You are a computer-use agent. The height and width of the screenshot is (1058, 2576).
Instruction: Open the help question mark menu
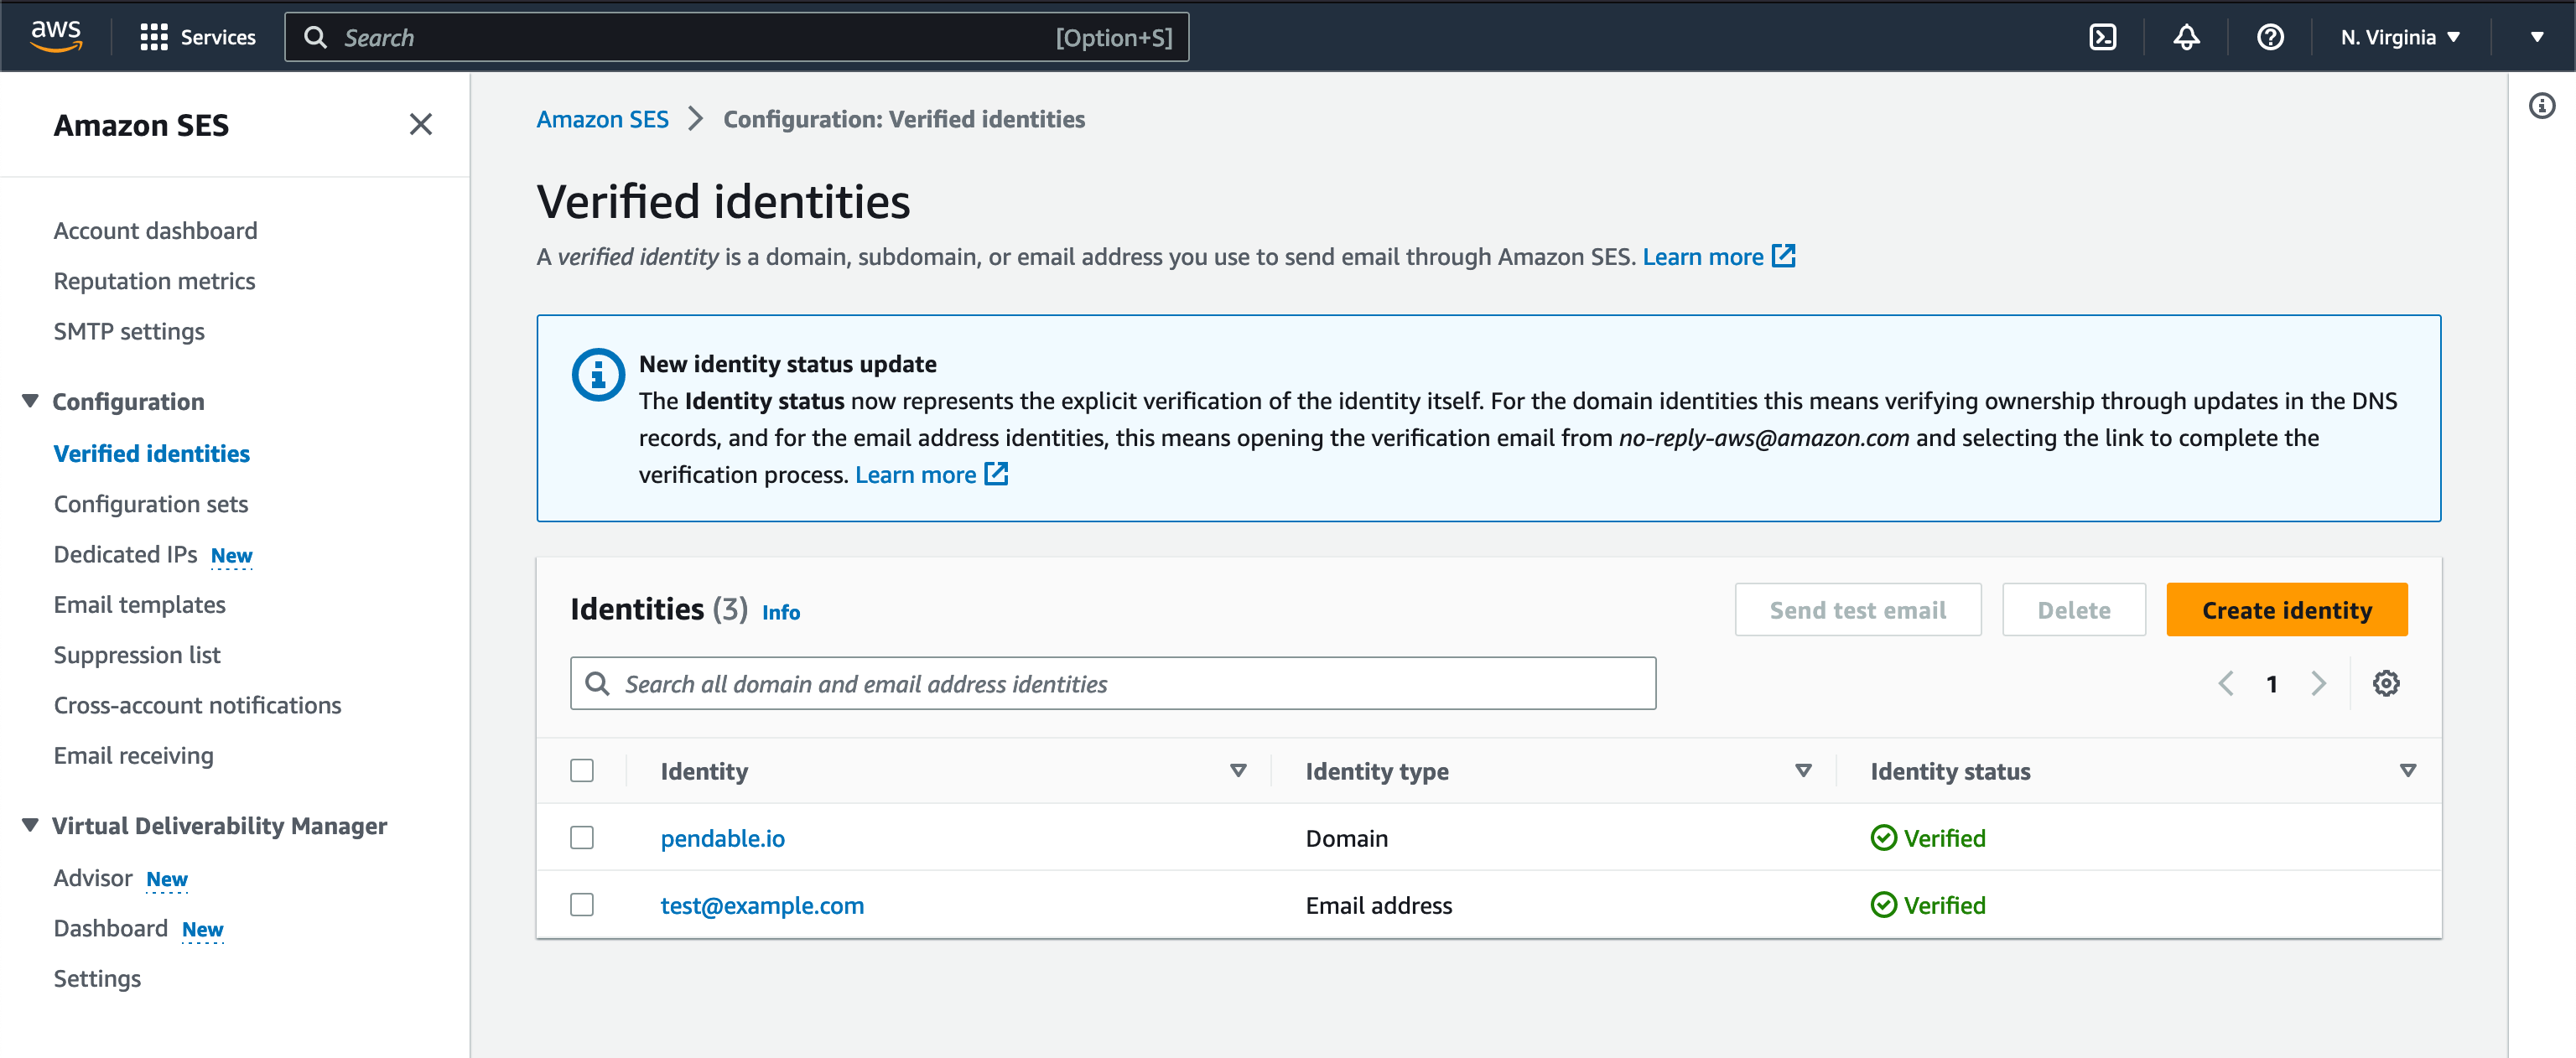[2270, 37]
